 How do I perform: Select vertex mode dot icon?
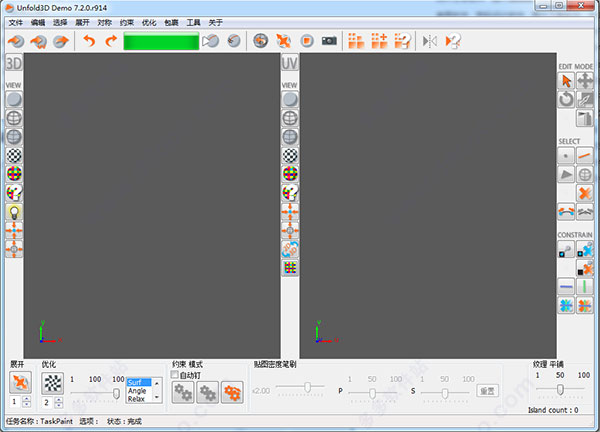(x=566, y=156)
